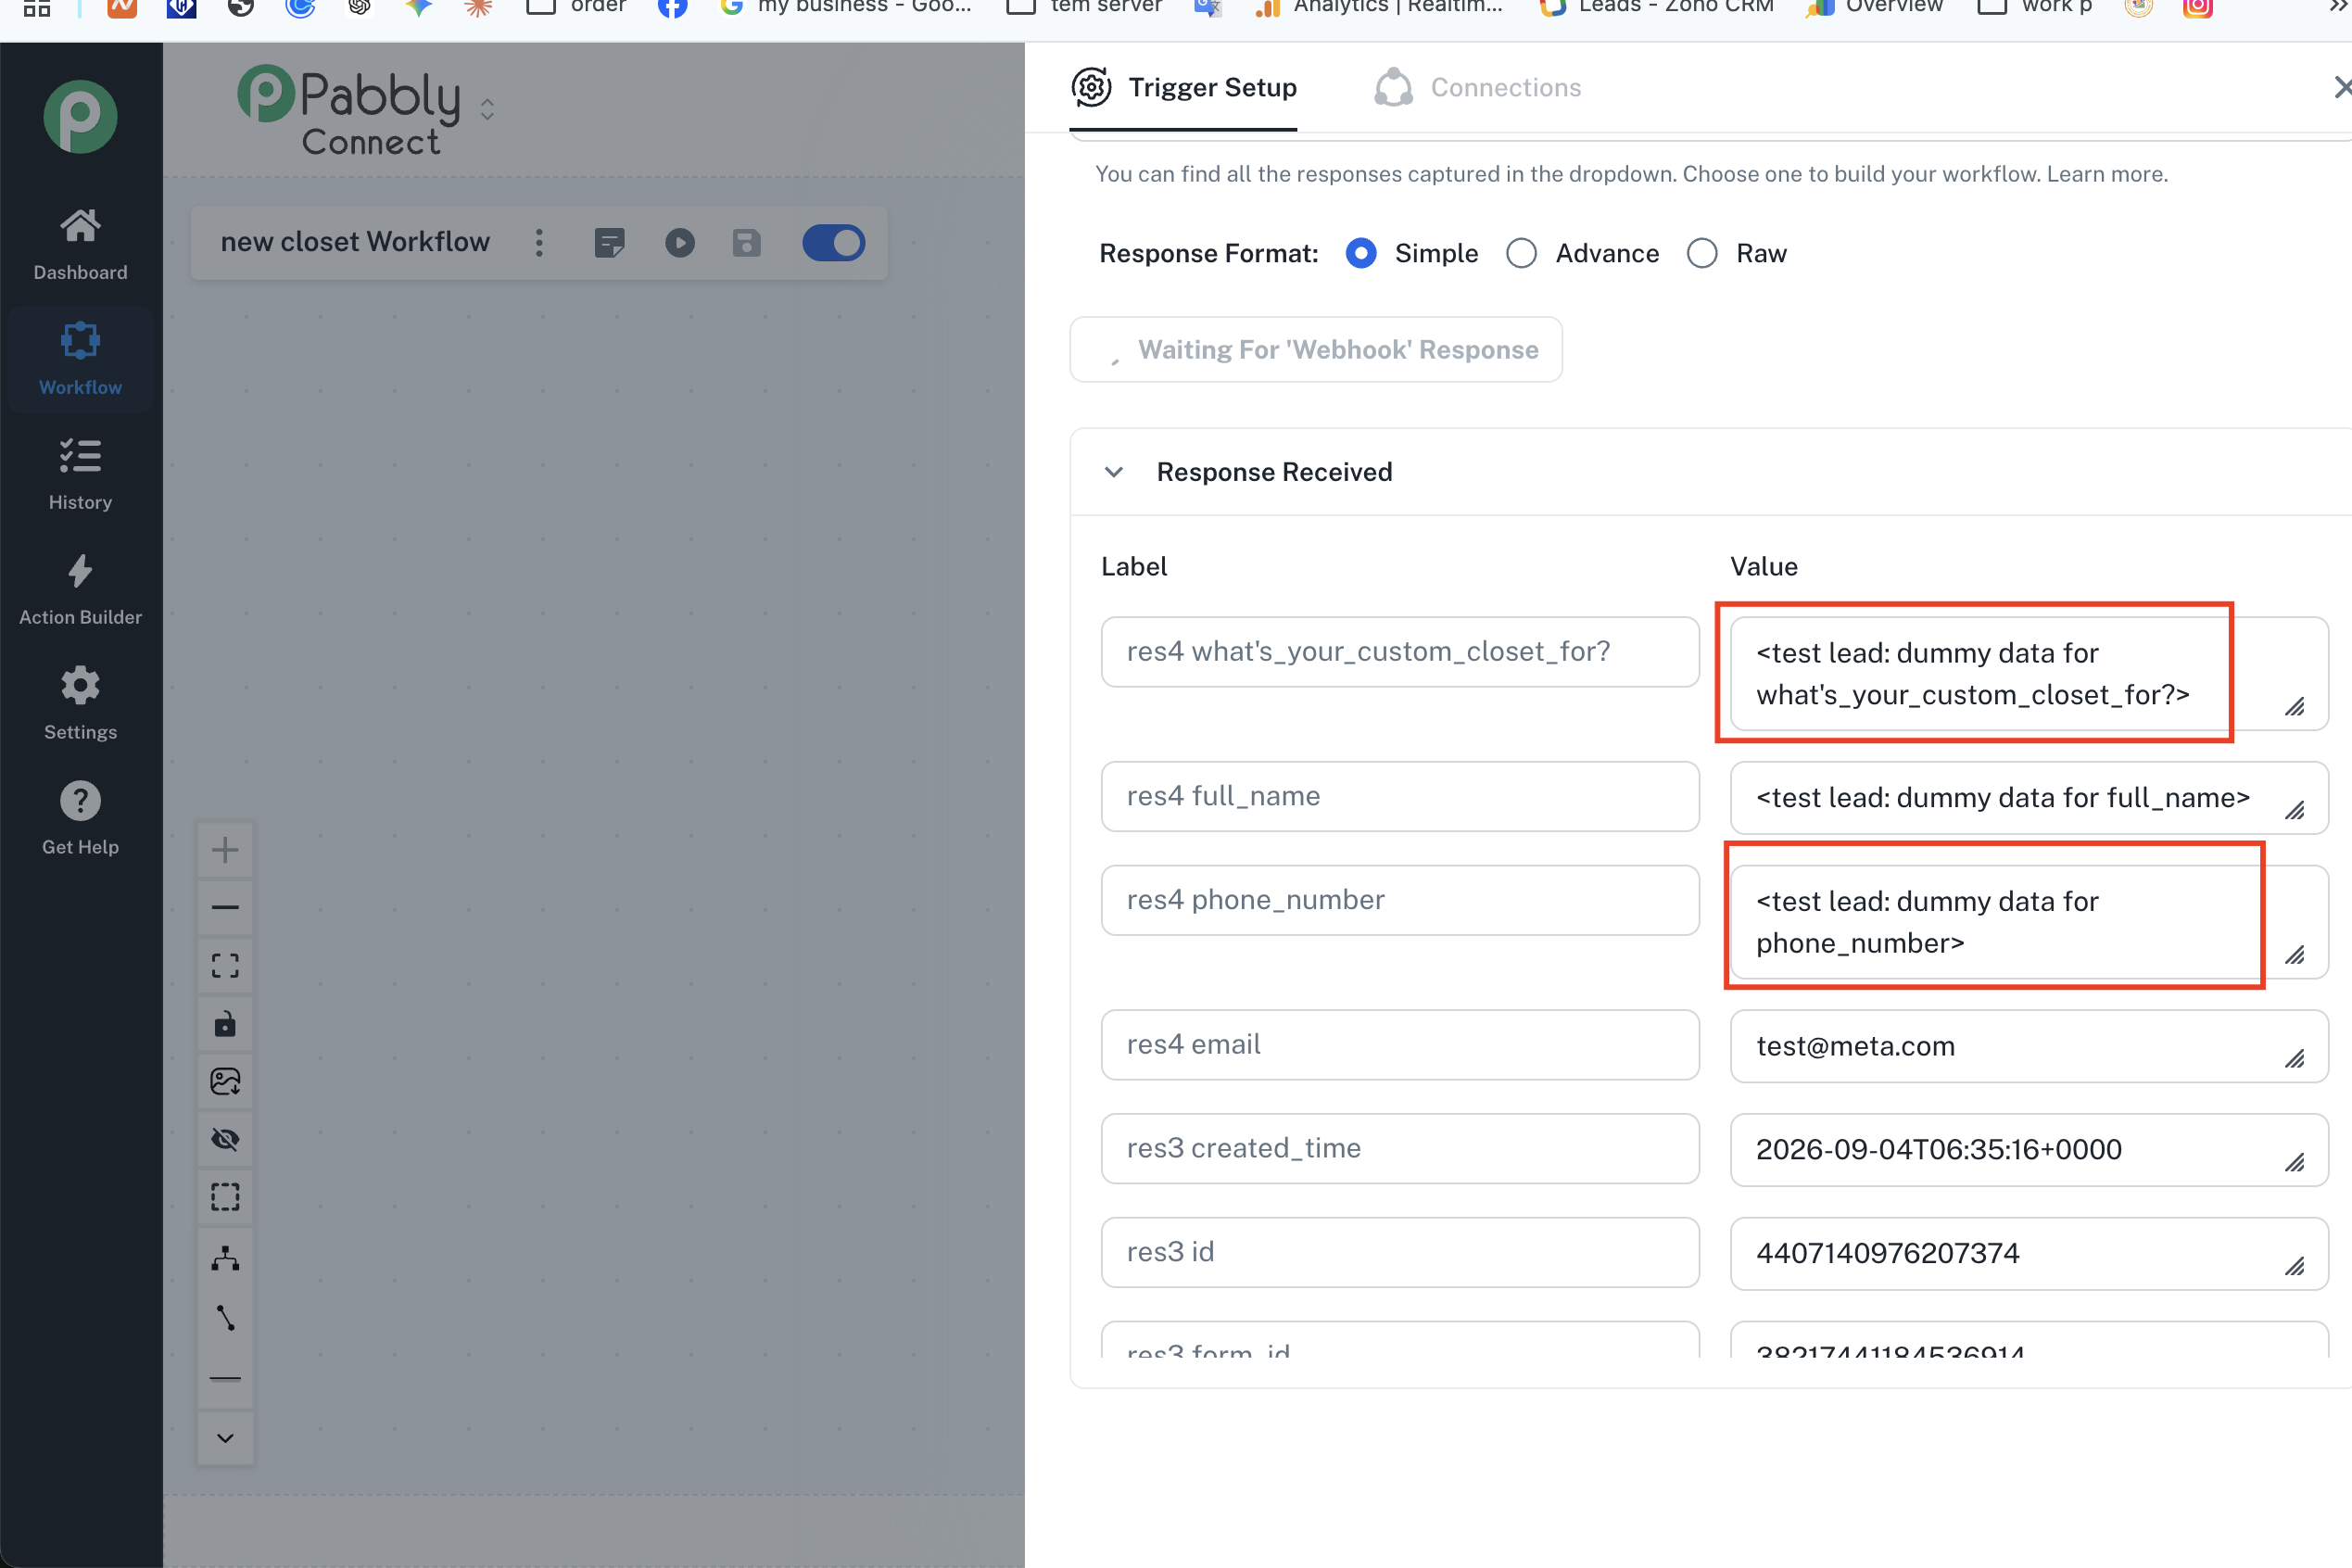
Task: Click the Label column header
Action: pos(1134,567)
